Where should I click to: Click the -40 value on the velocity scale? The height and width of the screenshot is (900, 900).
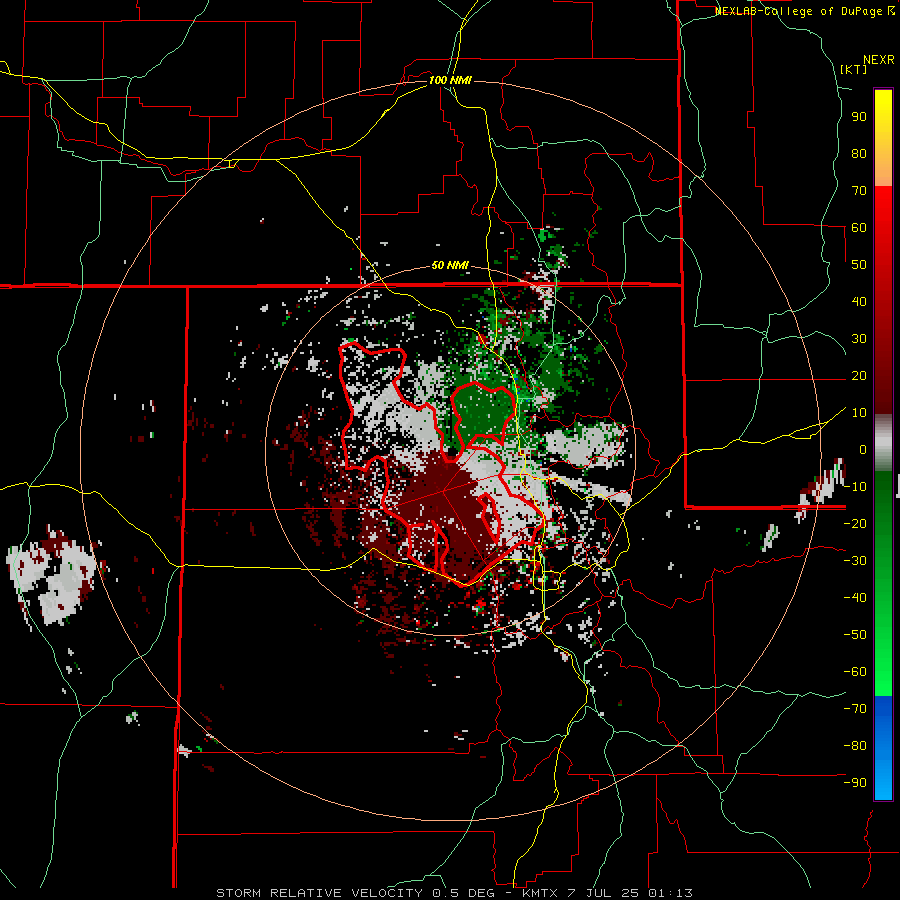click(x=855, y=598)
